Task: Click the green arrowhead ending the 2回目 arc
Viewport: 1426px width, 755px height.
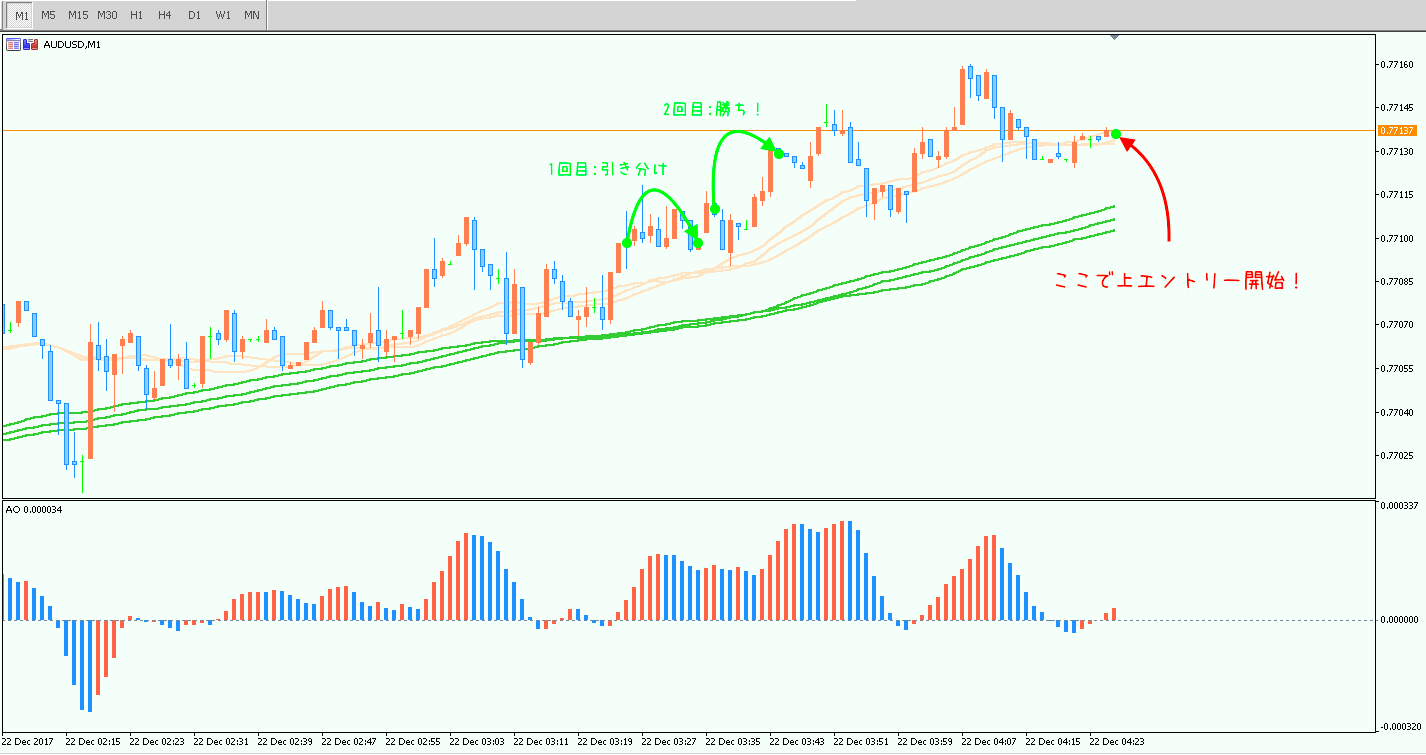Action: [777, 153]
